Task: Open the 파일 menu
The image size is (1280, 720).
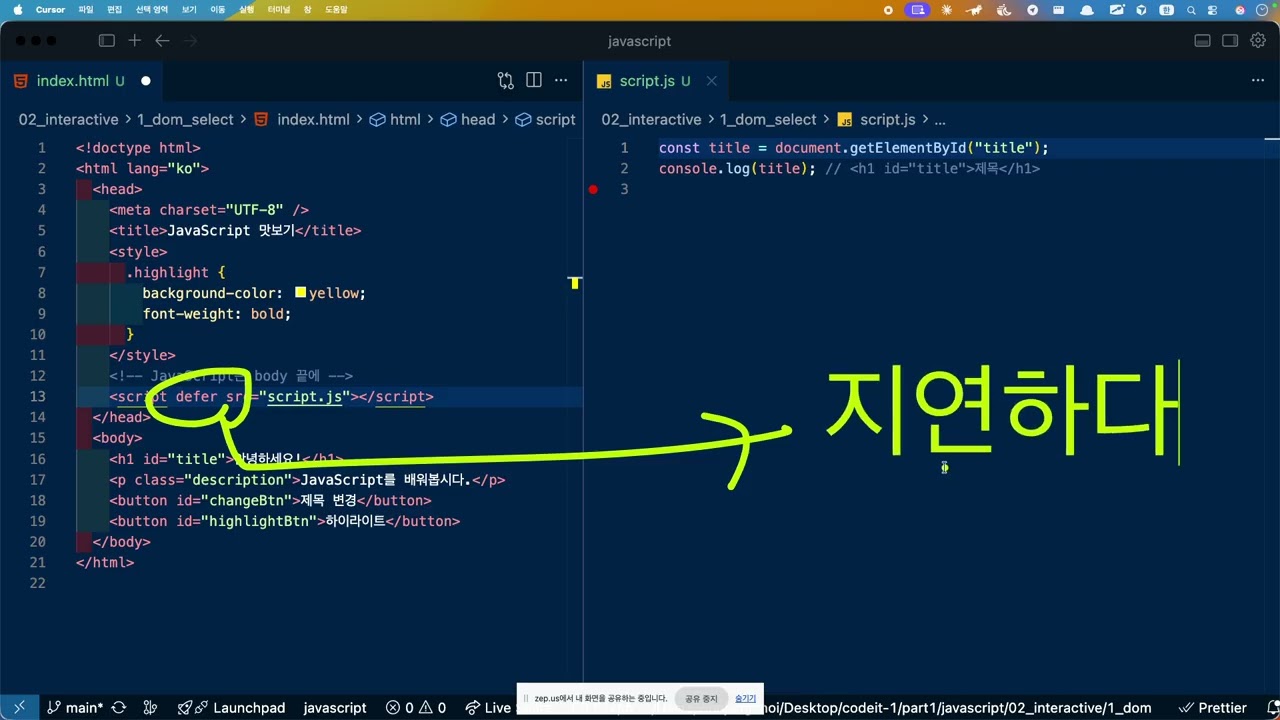Action: [x=86, y=9]
